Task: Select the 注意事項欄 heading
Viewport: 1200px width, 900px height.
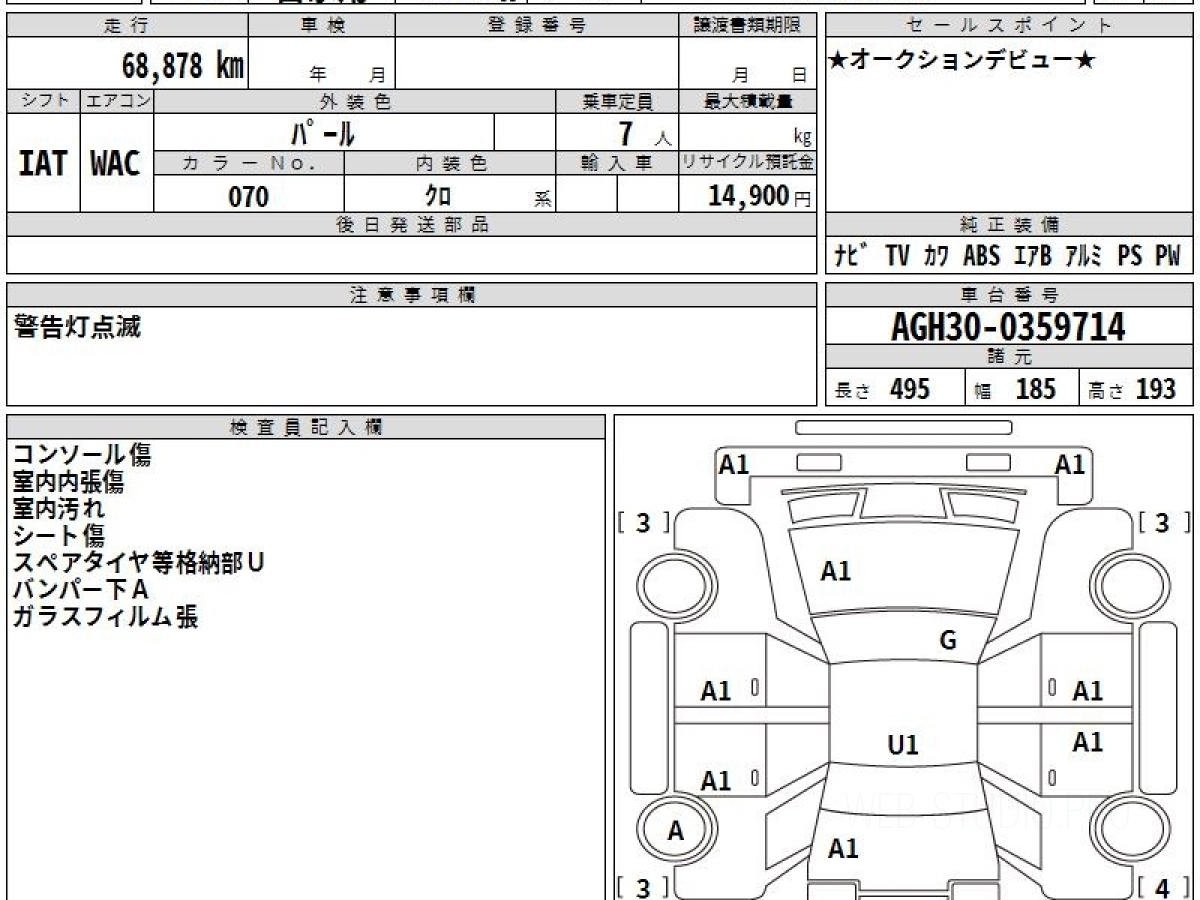Action: (412, 294)
